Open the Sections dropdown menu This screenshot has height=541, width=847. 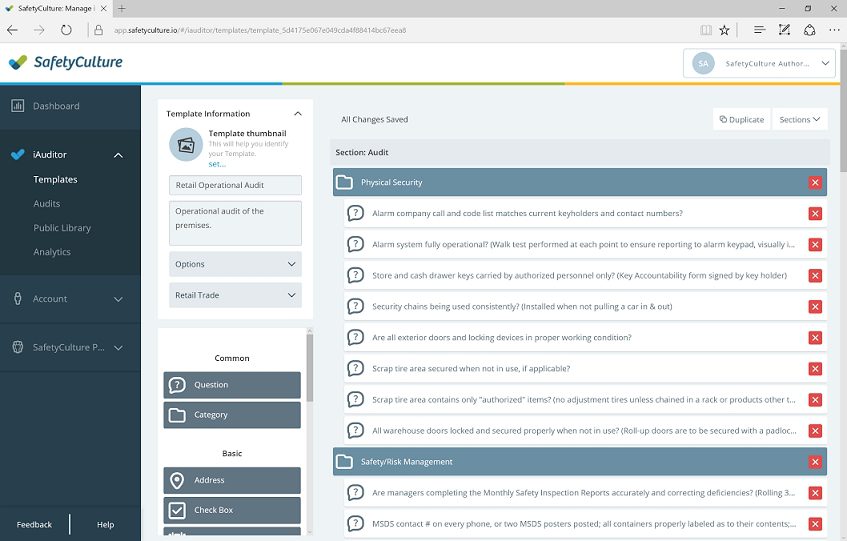799,120
